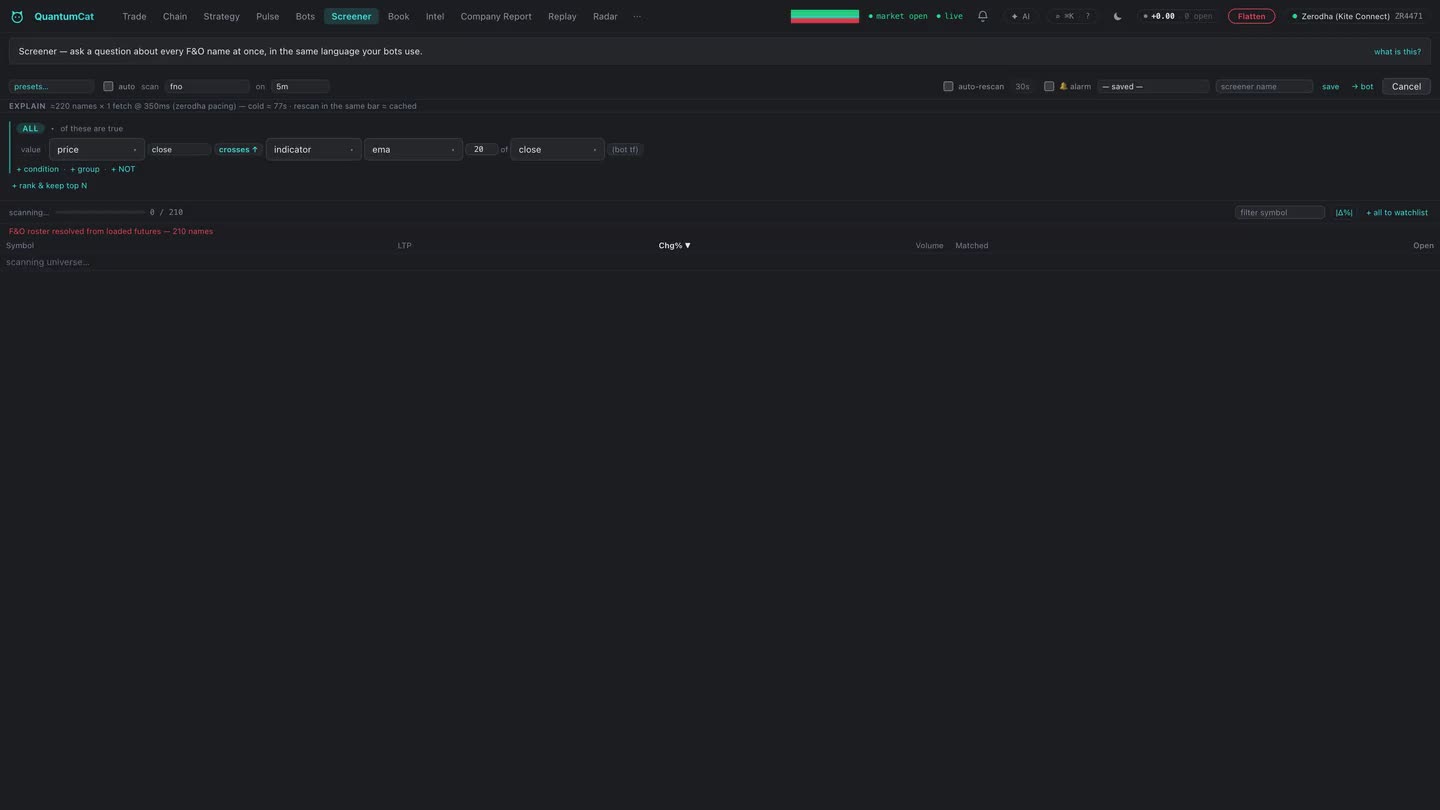Focus the filter symbol input
The height and width of the screenshot is (810, 1440).
pyautogui.click(x=1280, y=212)
